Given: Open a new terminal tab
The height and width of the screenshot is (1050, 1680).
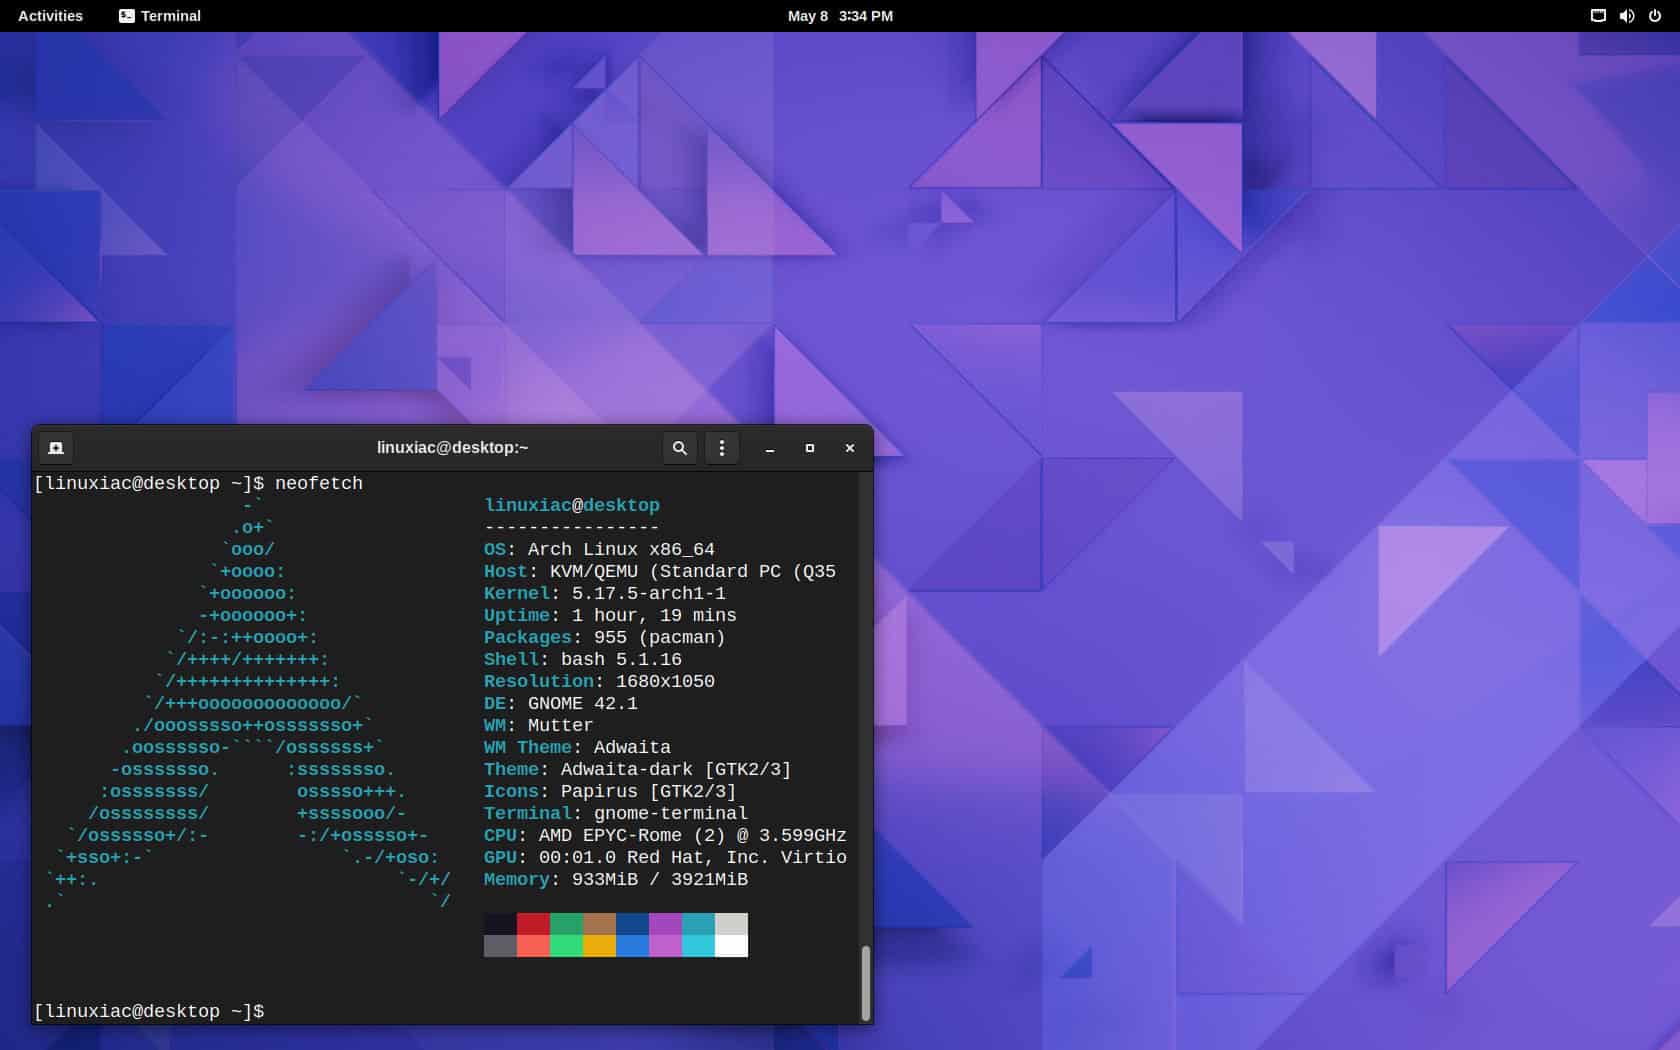Looking at the screenshot, I should (55, 448).
